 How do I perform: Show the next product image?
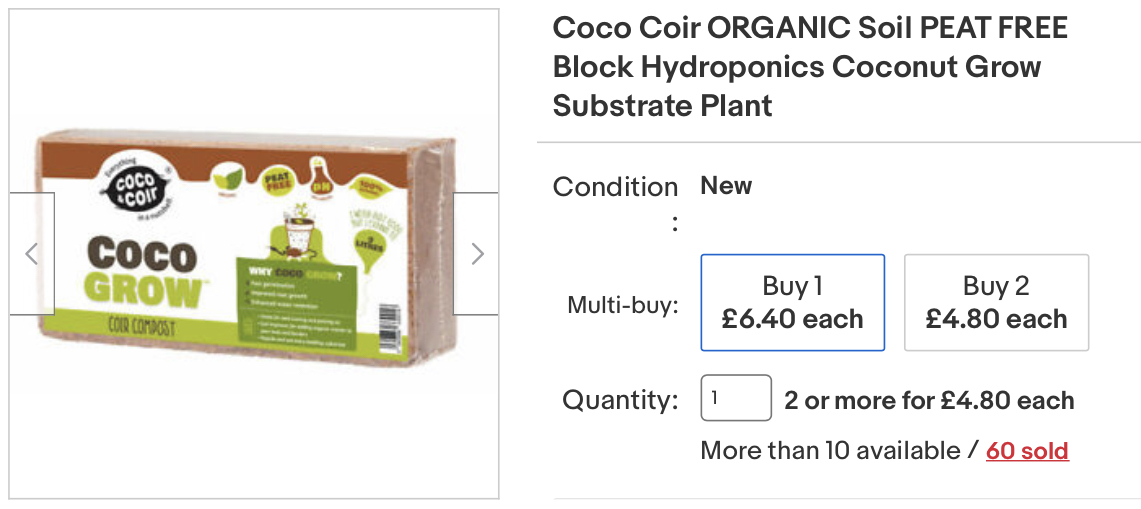476,254
